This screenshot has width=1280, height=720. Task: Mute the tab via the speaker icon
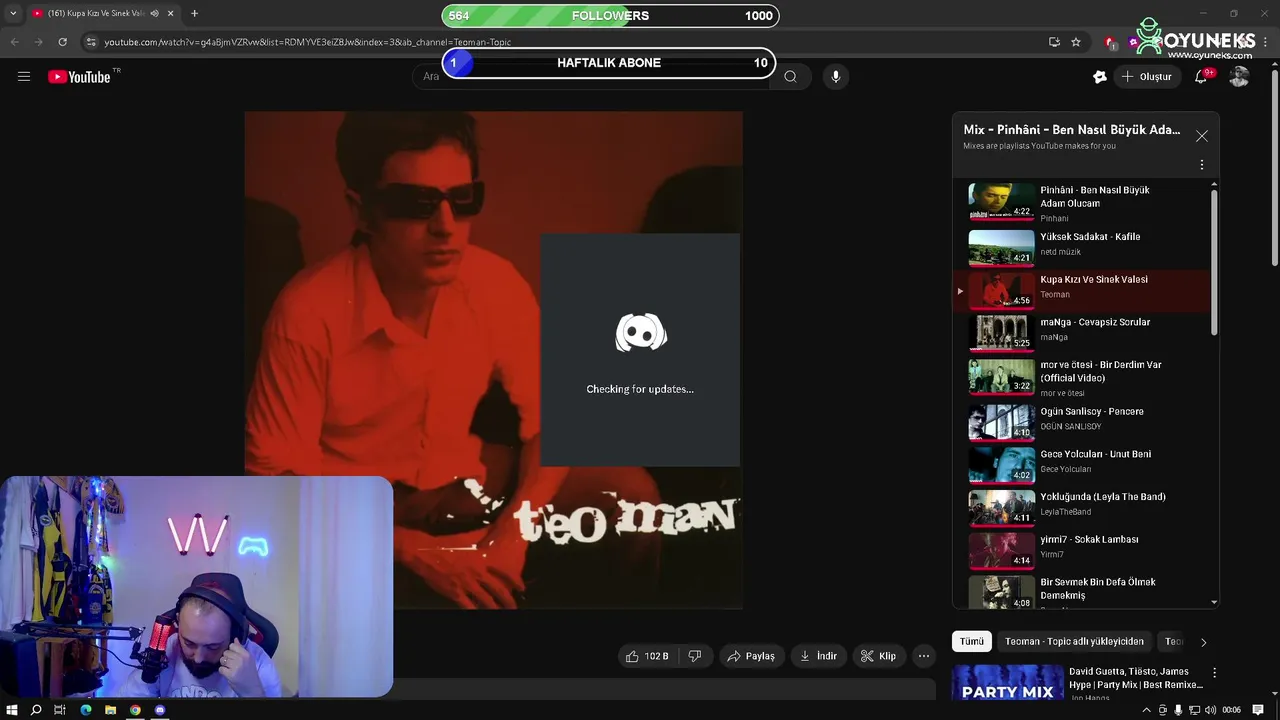(154, 14)
